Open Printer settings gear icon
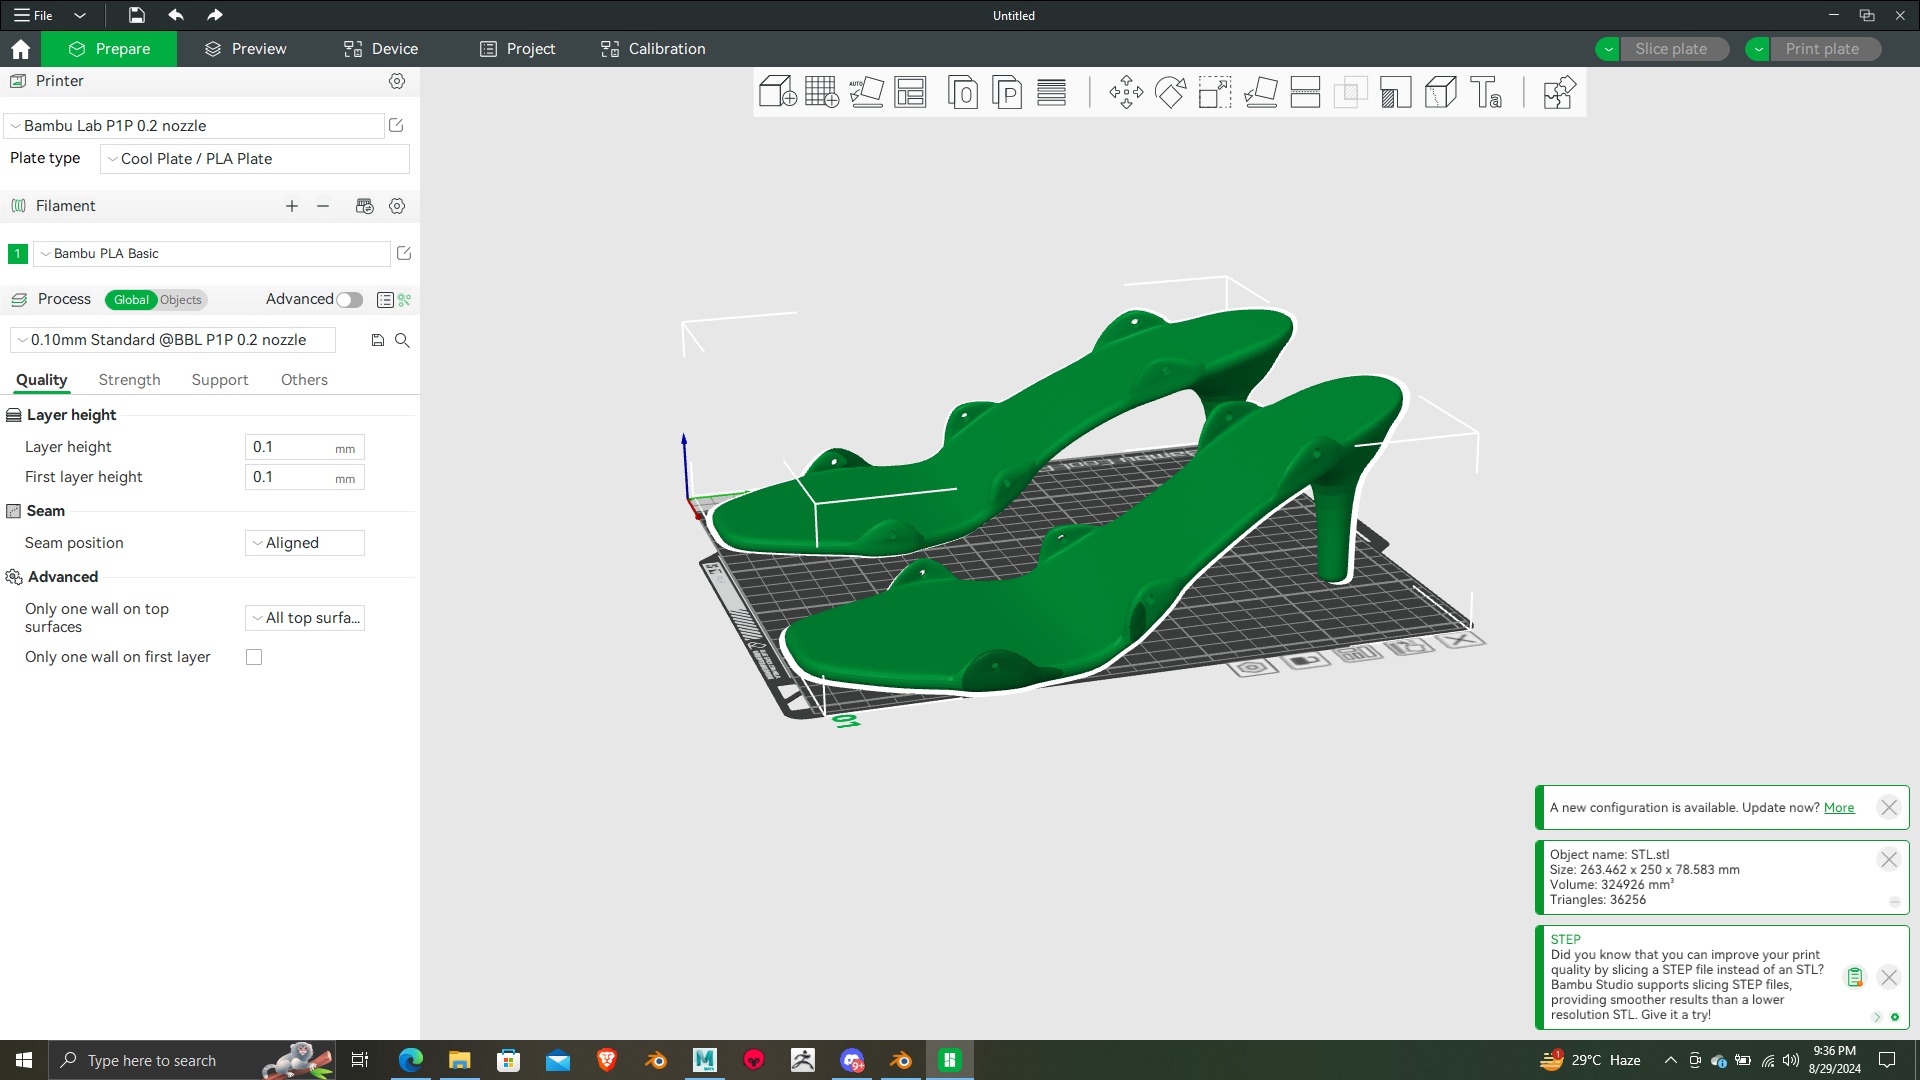This screenshot has width=1920, height=1080. tap(397, 81)
